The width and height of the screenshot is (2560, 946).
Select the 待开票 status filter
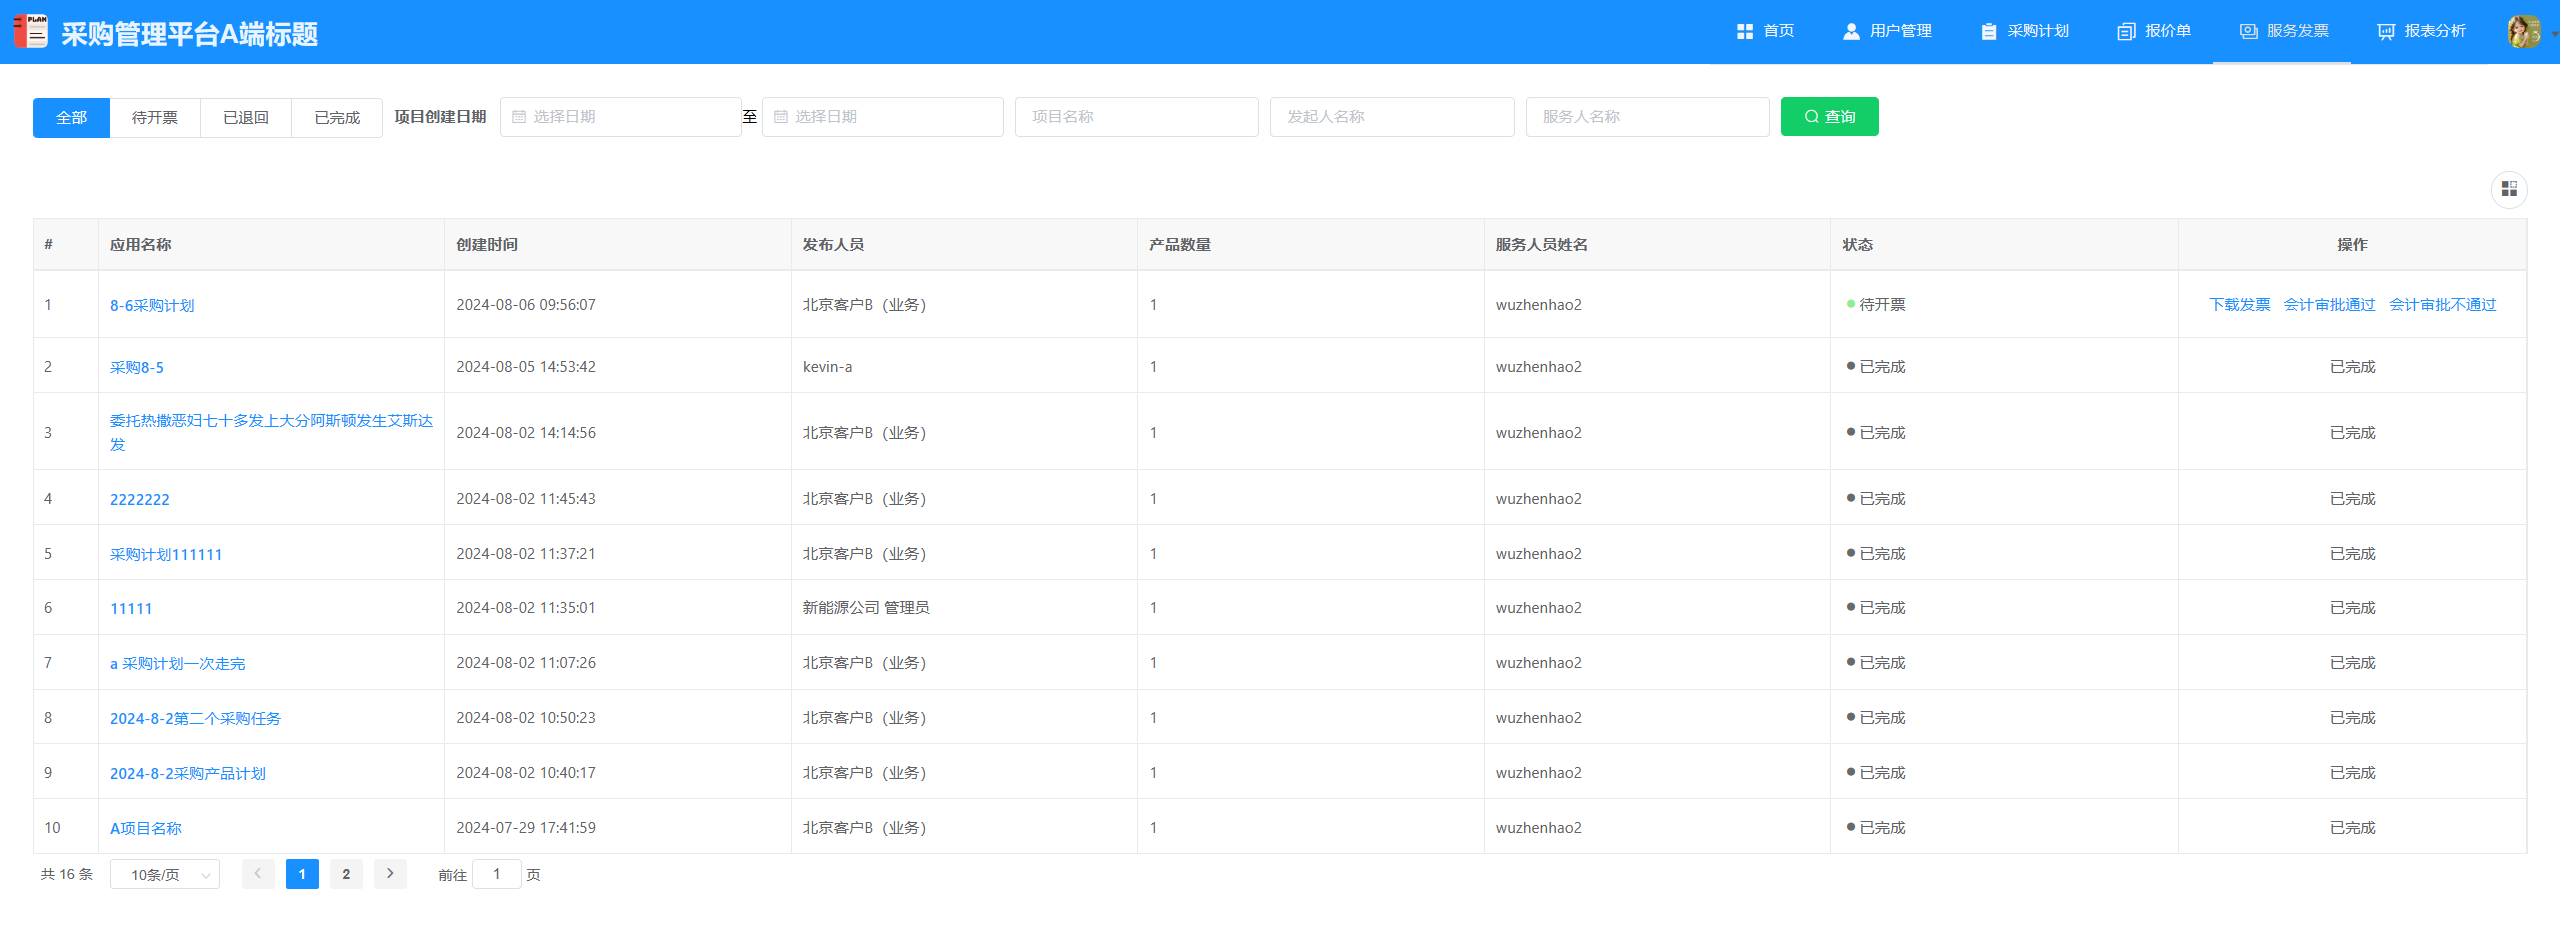(155, 118)
